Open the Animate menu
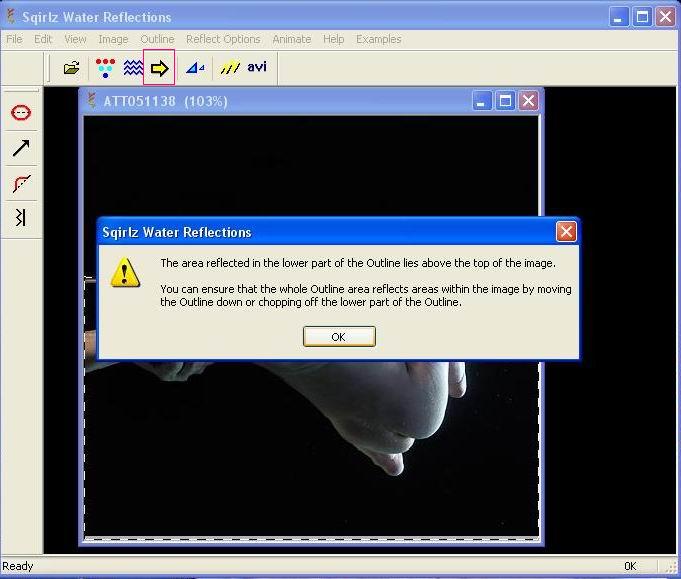This screenshot has width=681, height=579. point(291,39)
